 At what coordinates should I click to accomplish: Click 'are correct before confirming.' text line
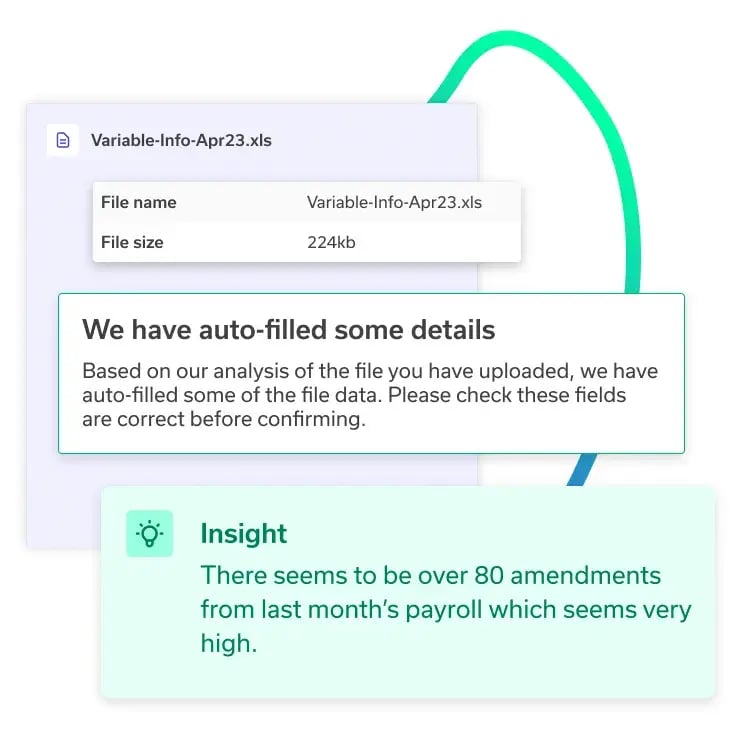(x=224, y=419)
